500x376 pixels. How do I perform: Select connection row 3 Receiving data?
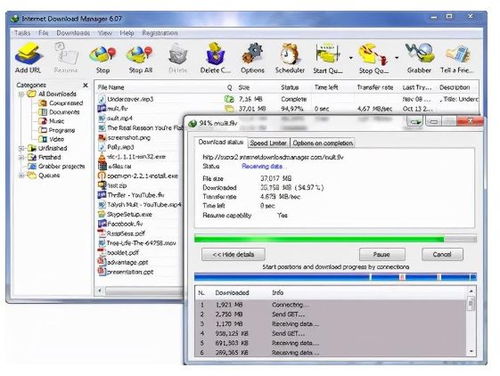331,324
